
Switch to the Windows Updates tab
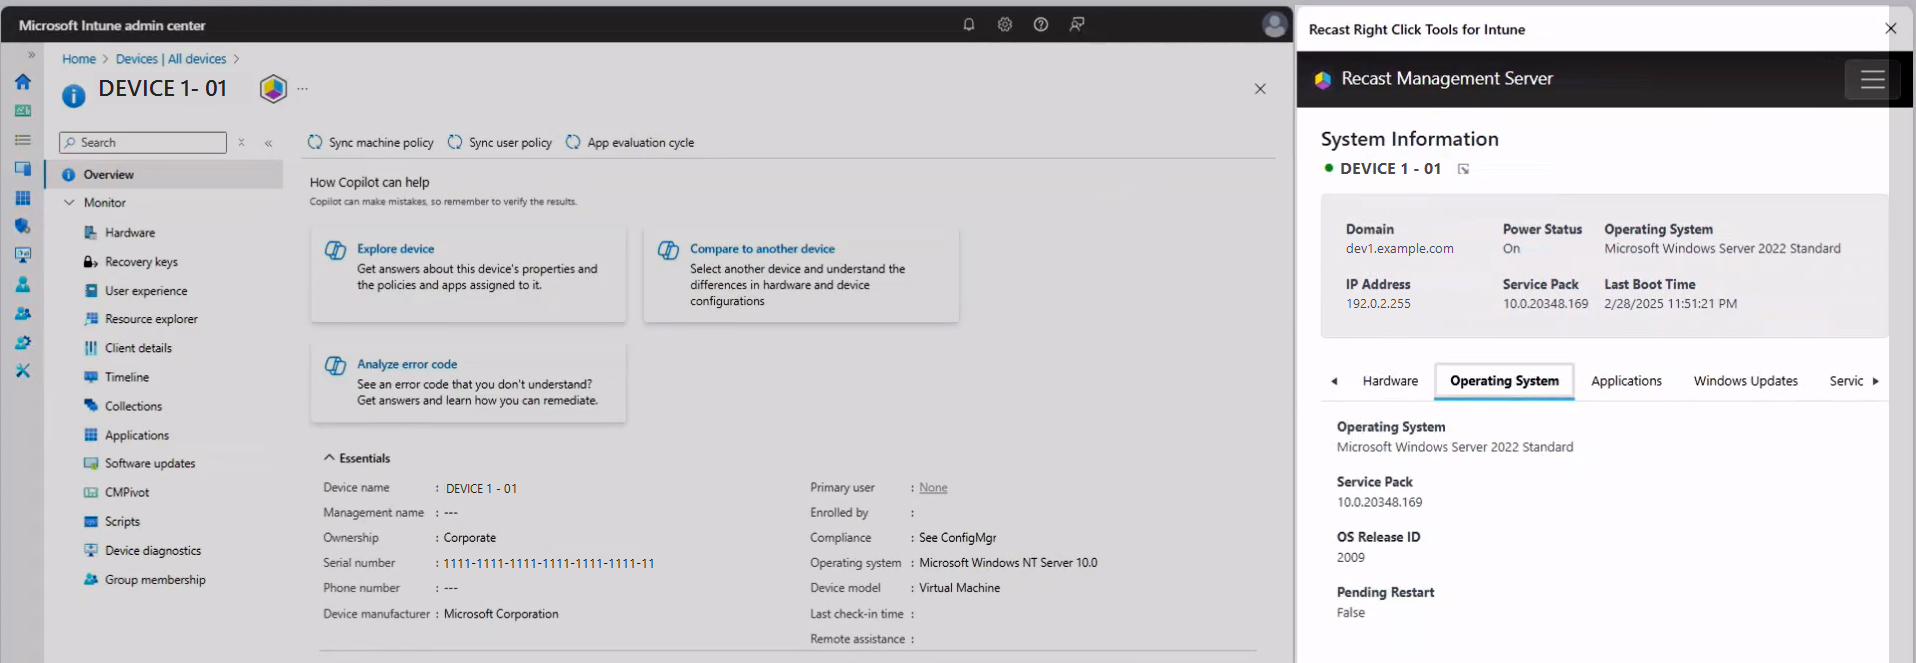tap(1745, 381)
